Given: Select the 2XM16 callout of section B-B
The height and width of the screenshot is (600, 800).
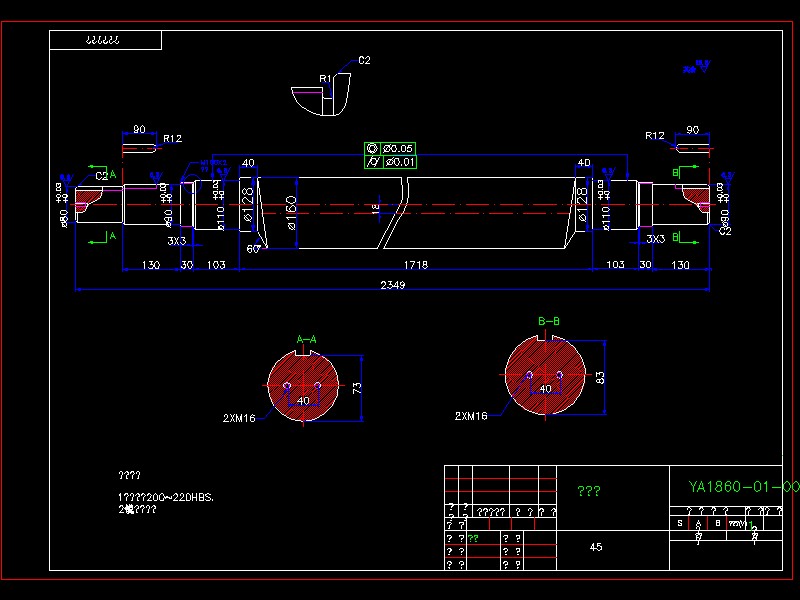Looking at the screenshot, I should point(470,416).
